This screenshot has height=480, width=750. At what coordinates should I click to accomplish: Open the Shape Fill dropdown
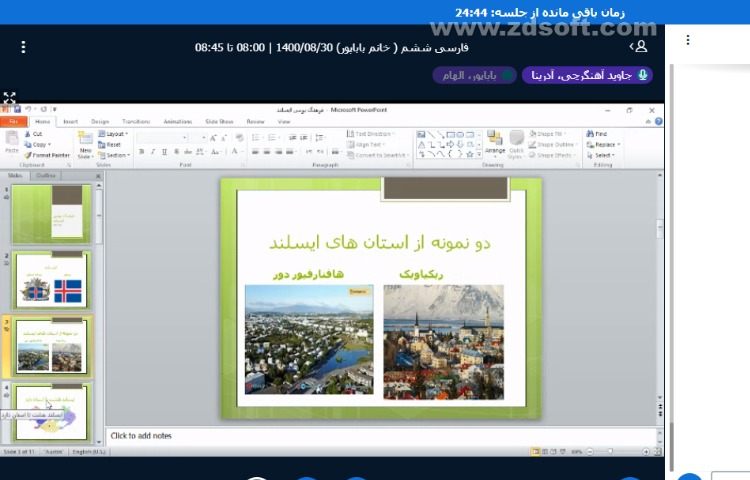547,134
